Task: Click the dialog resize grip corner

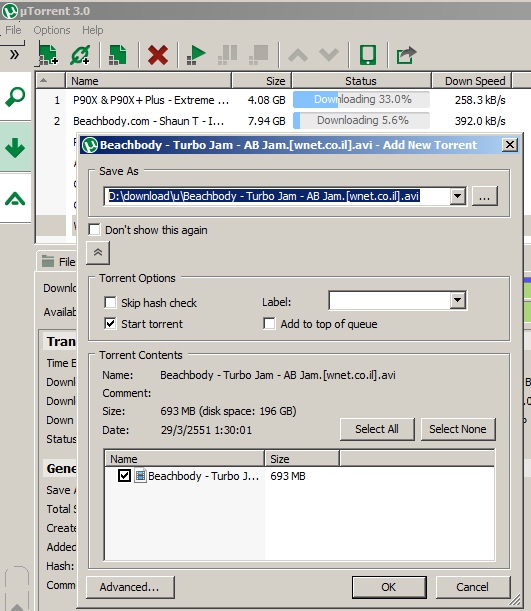Action: click(515, 599)
